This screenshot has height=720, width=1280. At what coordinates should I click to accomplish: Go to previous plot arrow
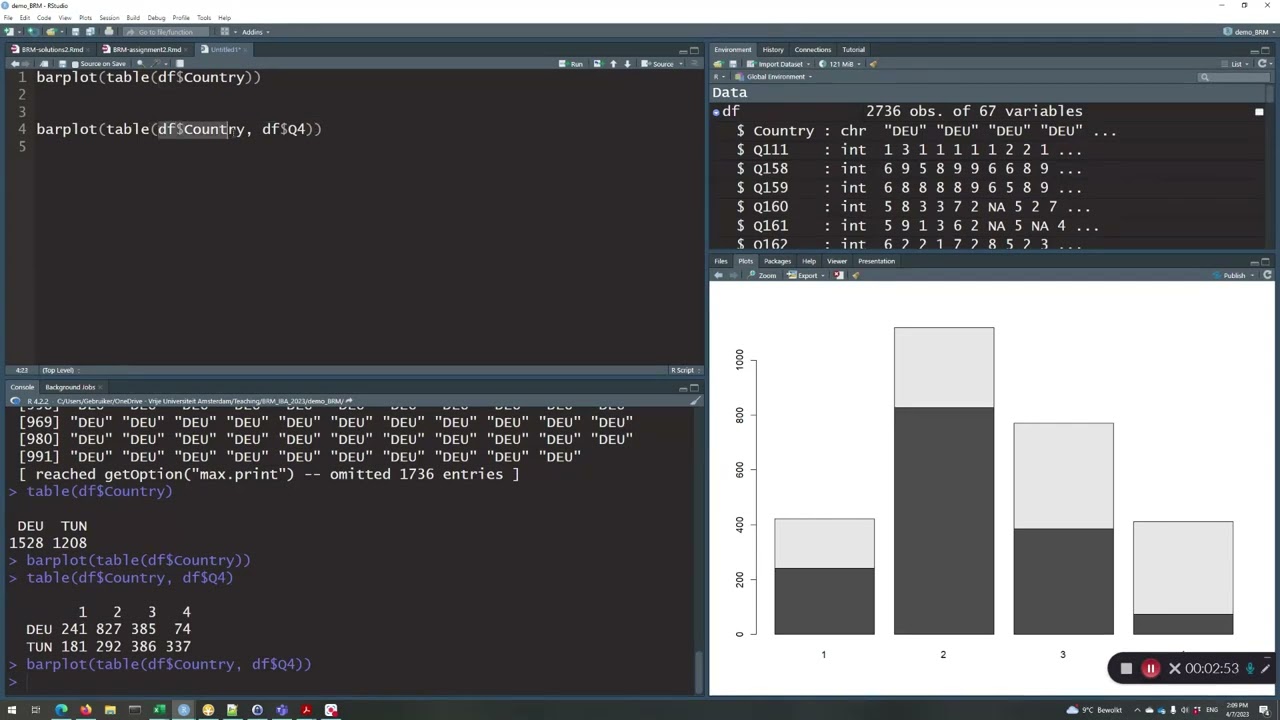coord(718,275)
